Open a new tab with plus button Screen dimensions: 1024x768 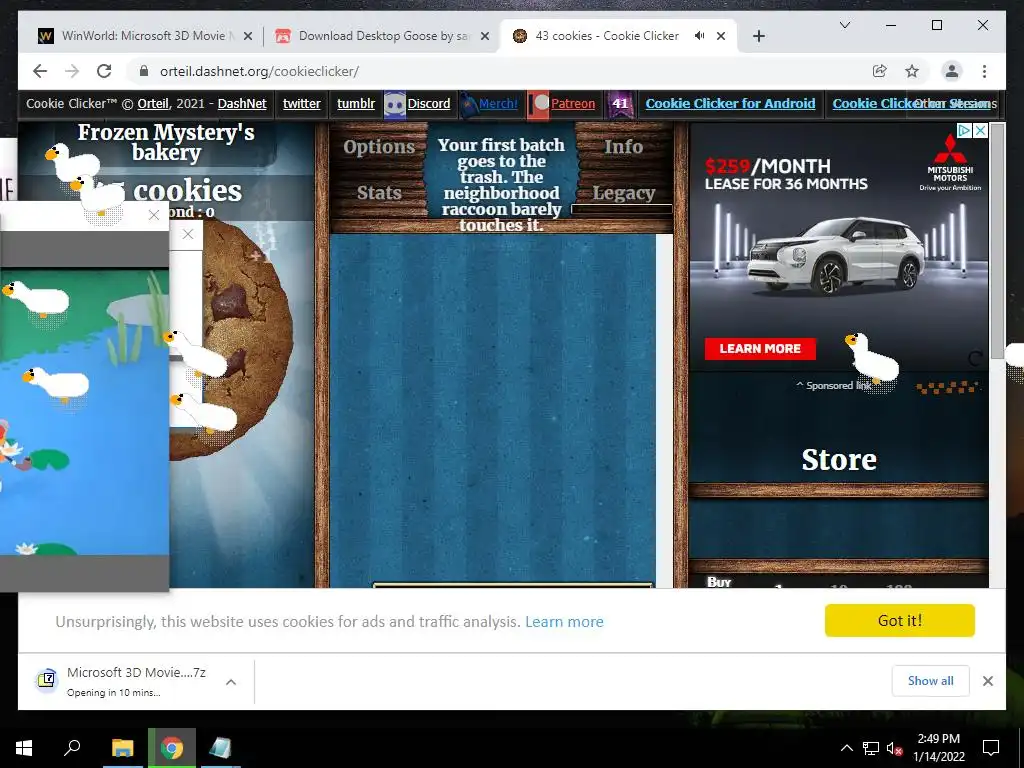(758, 36)
